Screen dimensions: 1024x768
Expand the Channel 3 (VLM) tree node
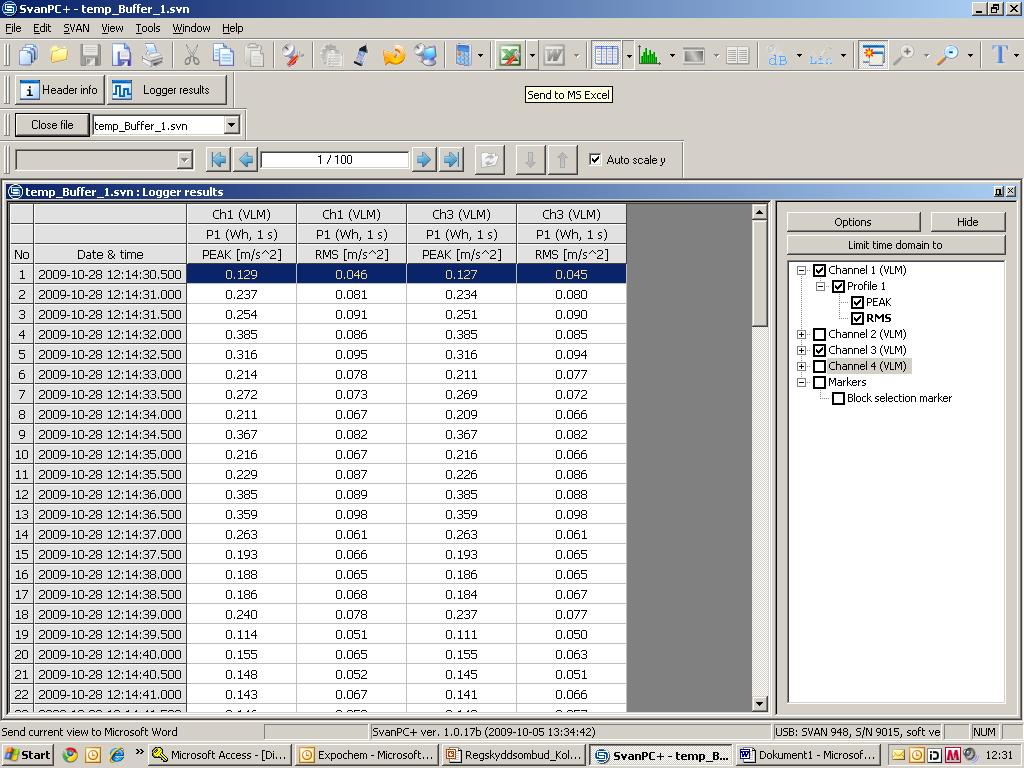801,350
